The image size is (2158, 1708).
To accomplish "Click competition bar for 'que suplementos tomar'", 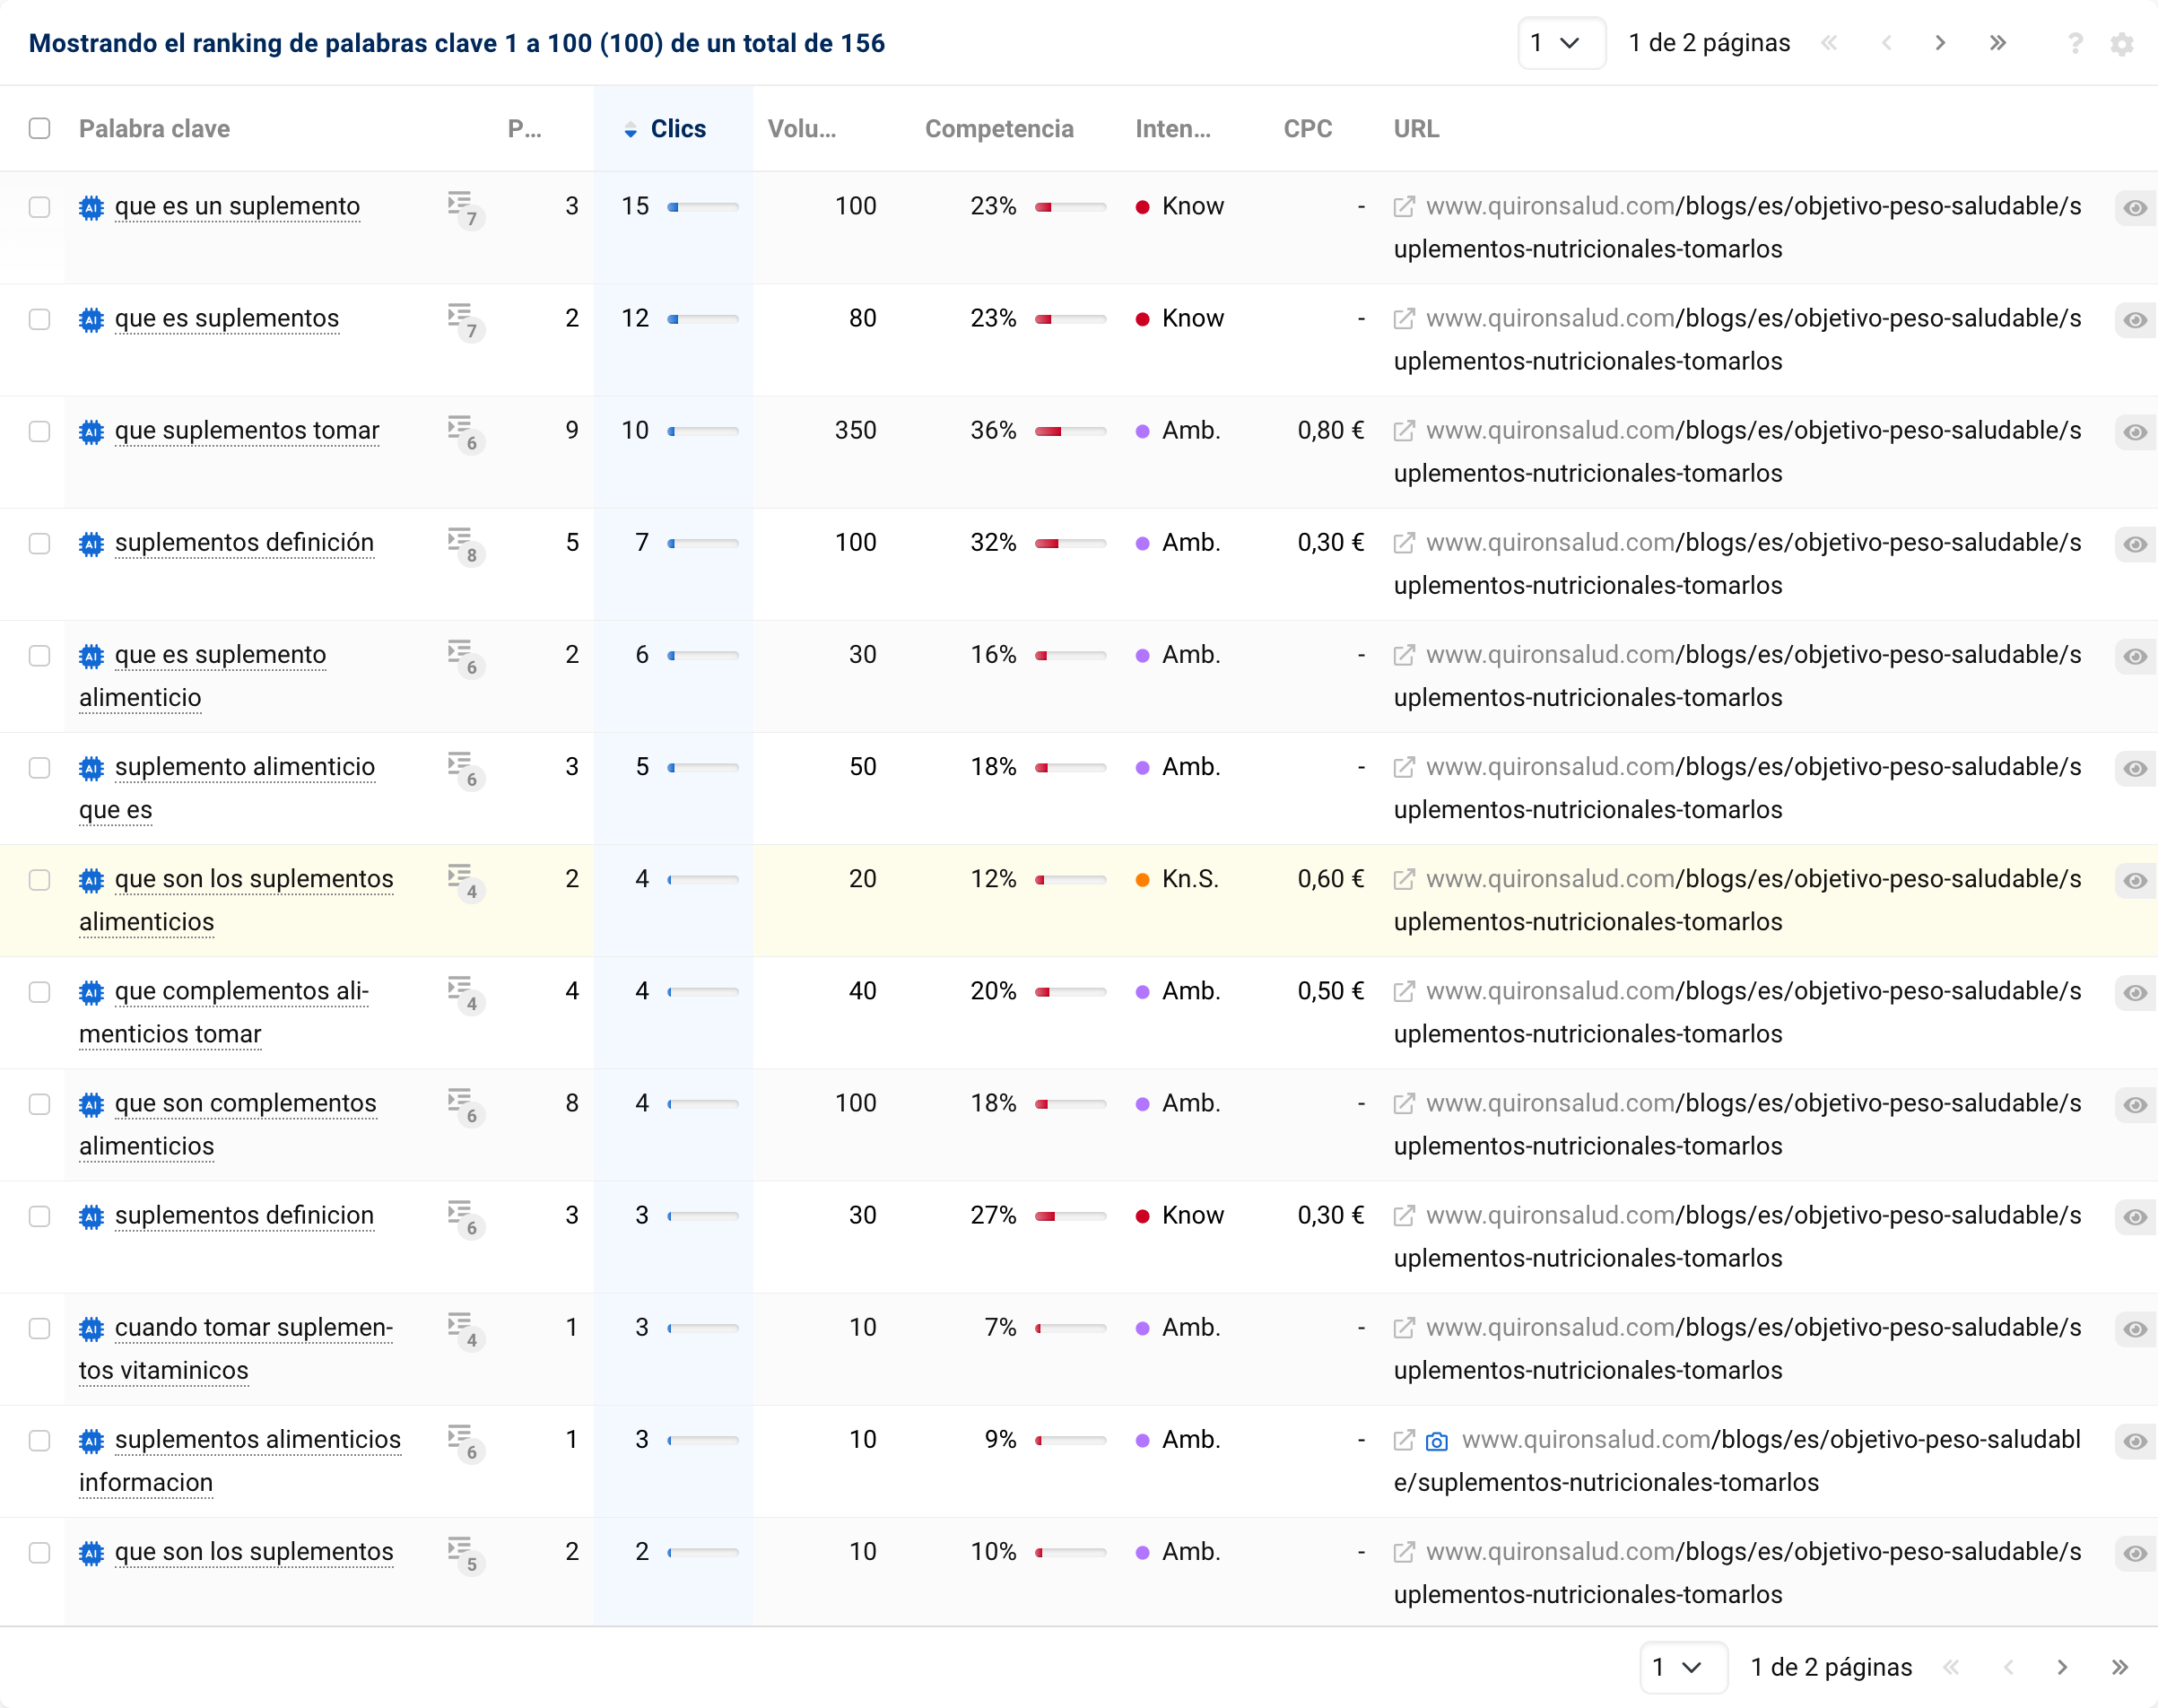I will 1070,431.
